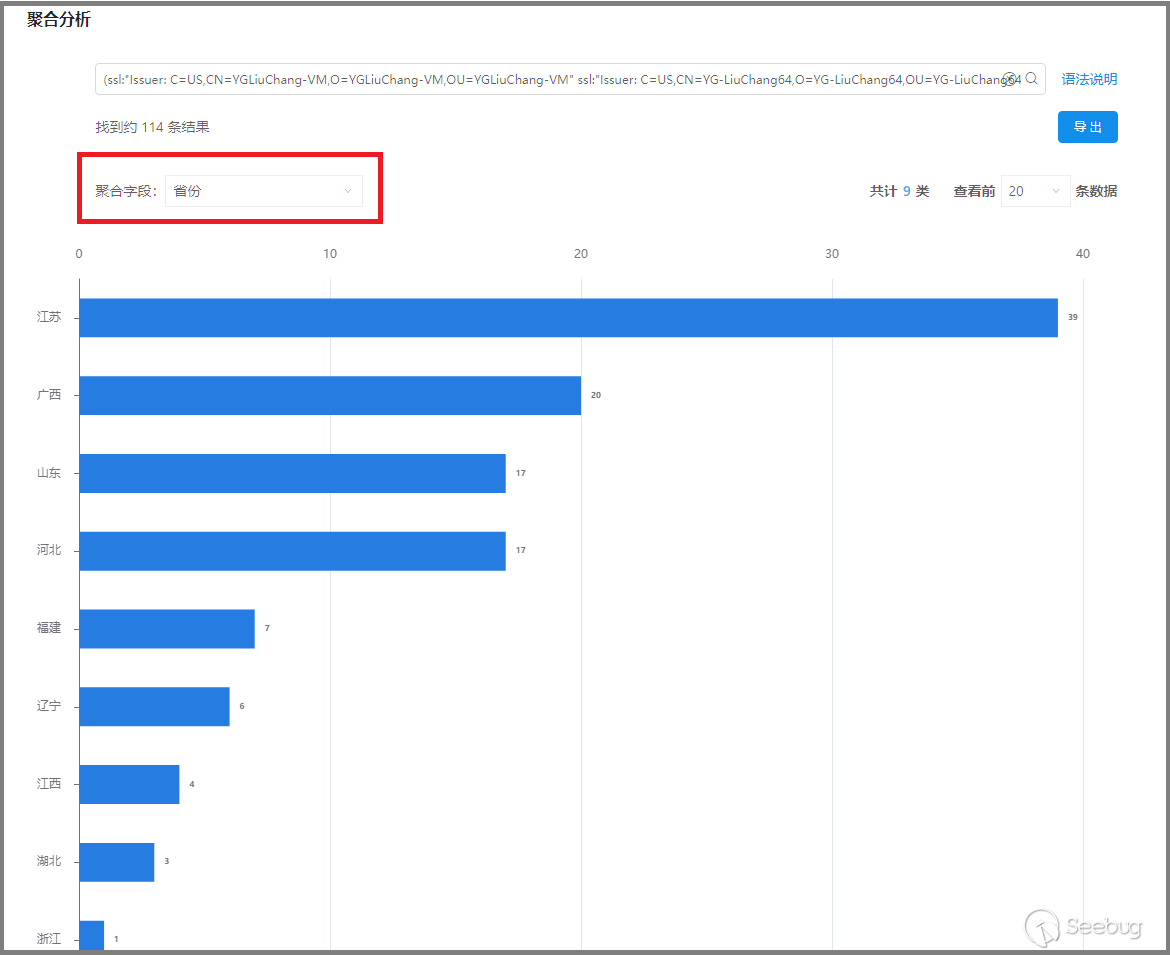
Task: Select the 河北 bar in the chart
Action: [292, 551]
